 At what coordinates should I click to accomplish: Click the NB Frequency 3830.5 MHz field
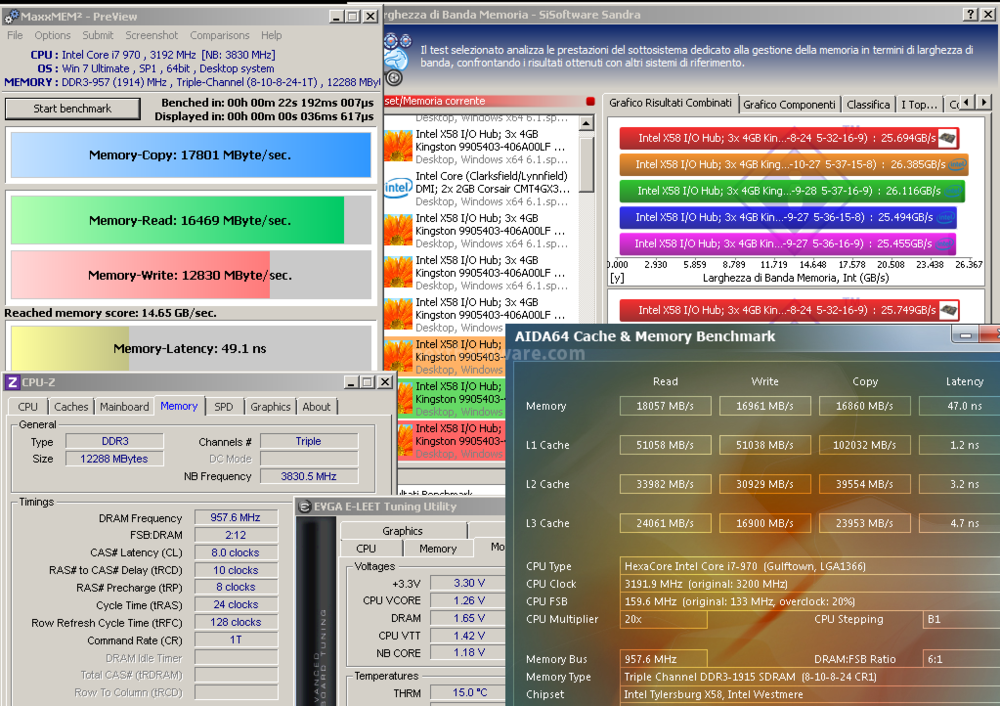[309, 476]
